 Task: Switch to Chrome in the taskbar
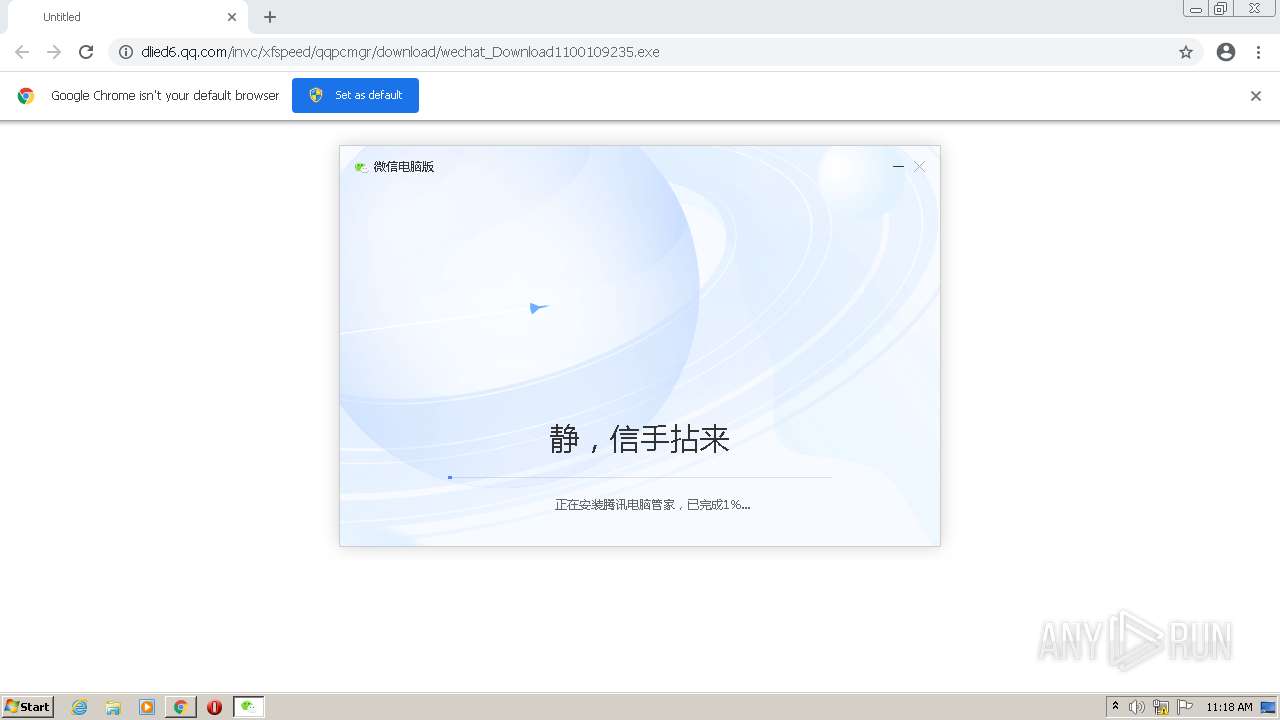[180, 707]
